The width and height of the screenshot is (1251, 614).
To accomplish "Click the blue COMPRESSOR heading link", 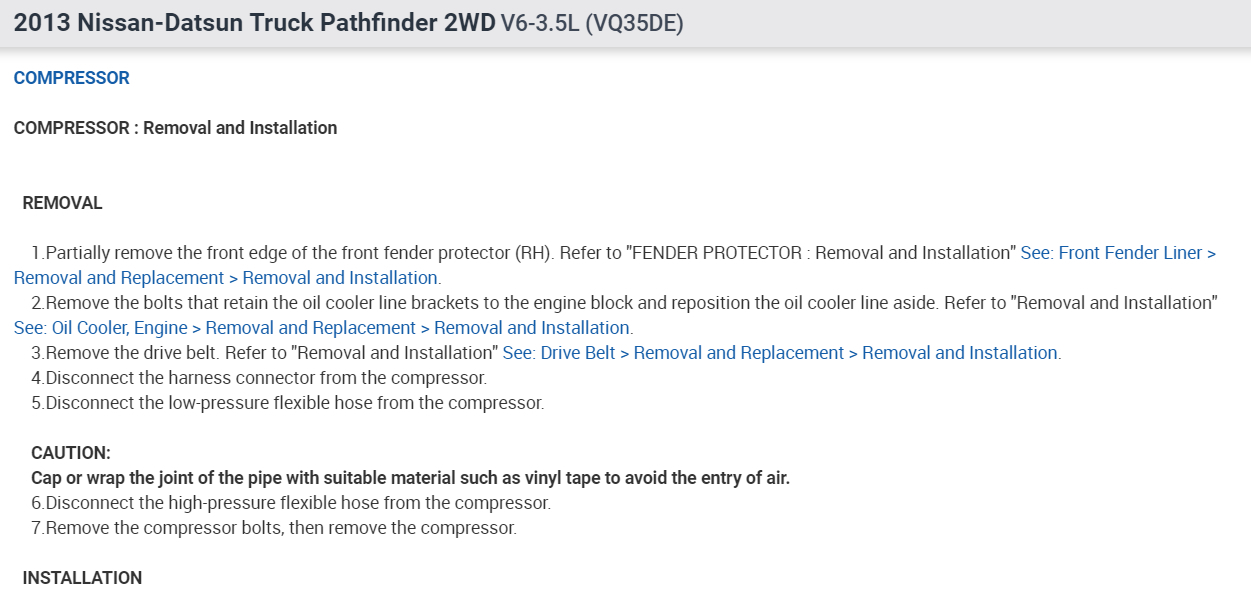I will 71,78.
